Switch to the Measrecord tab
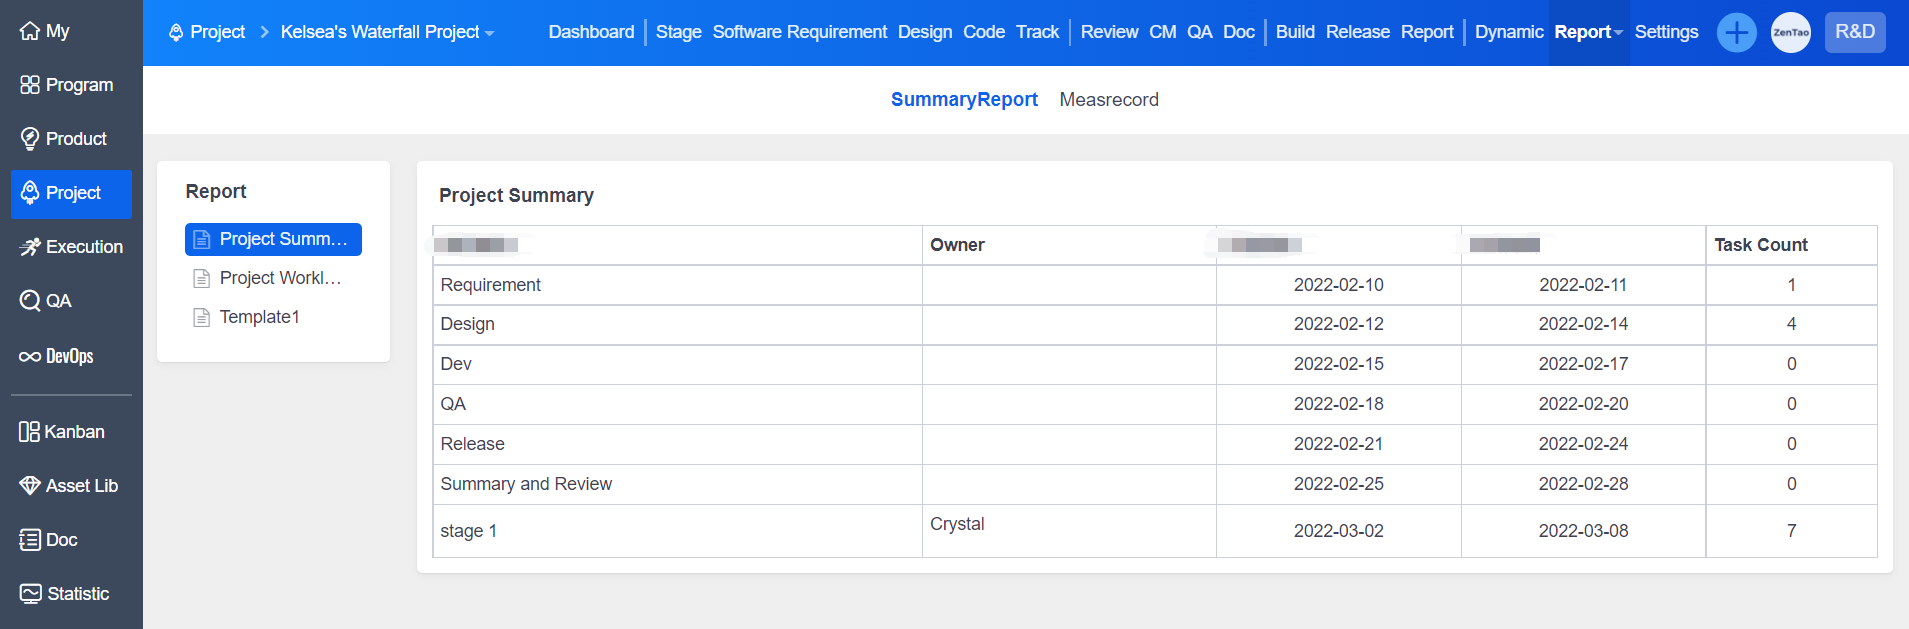 tap(1108, 100)
